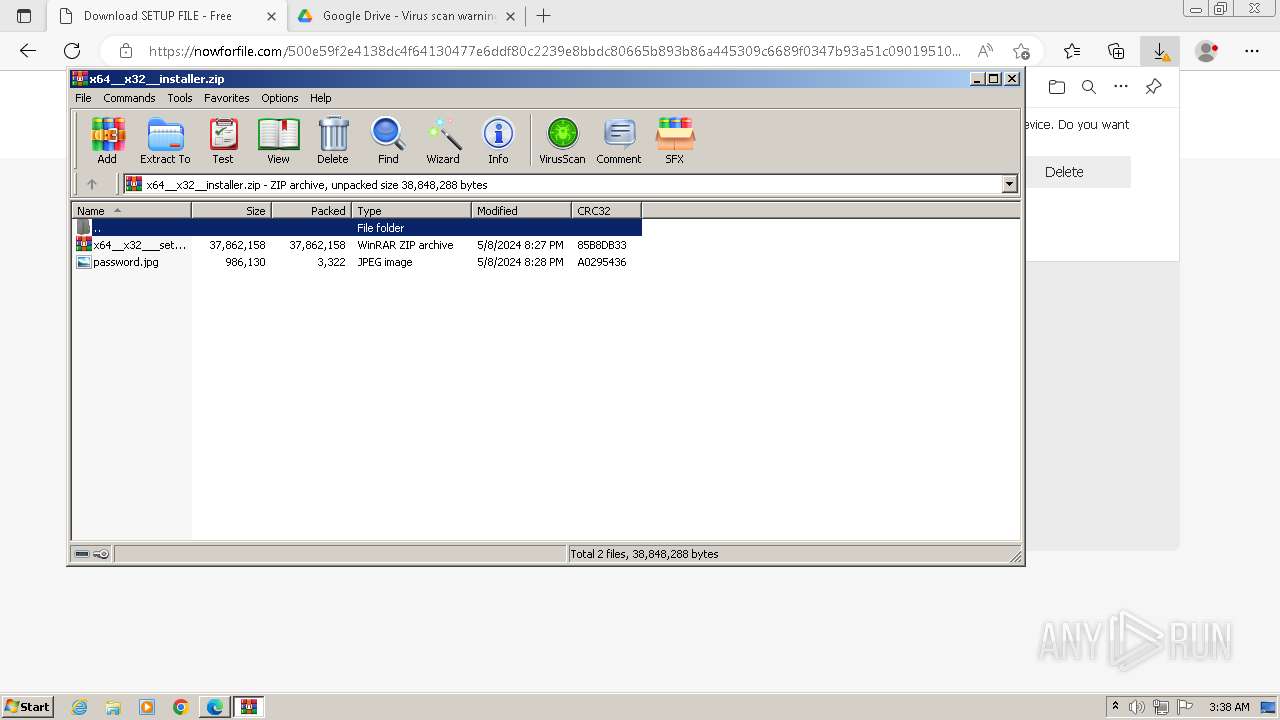Open the File menu in WinRAR
The width and height of the screenshot is (1280, 720).
(x=83, y=98)
